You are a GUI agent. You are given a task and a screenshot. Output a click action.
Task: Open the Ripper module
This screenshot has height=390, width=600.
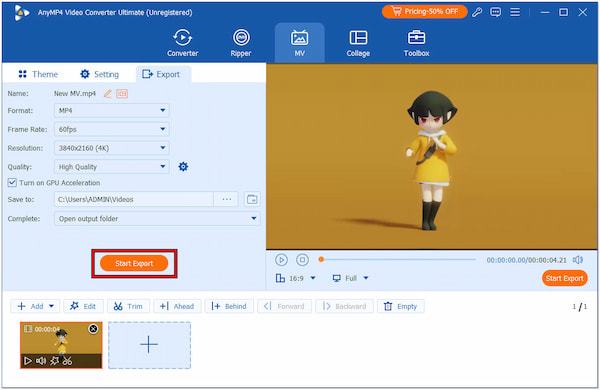pyautogui.click(x=241, y=43)
